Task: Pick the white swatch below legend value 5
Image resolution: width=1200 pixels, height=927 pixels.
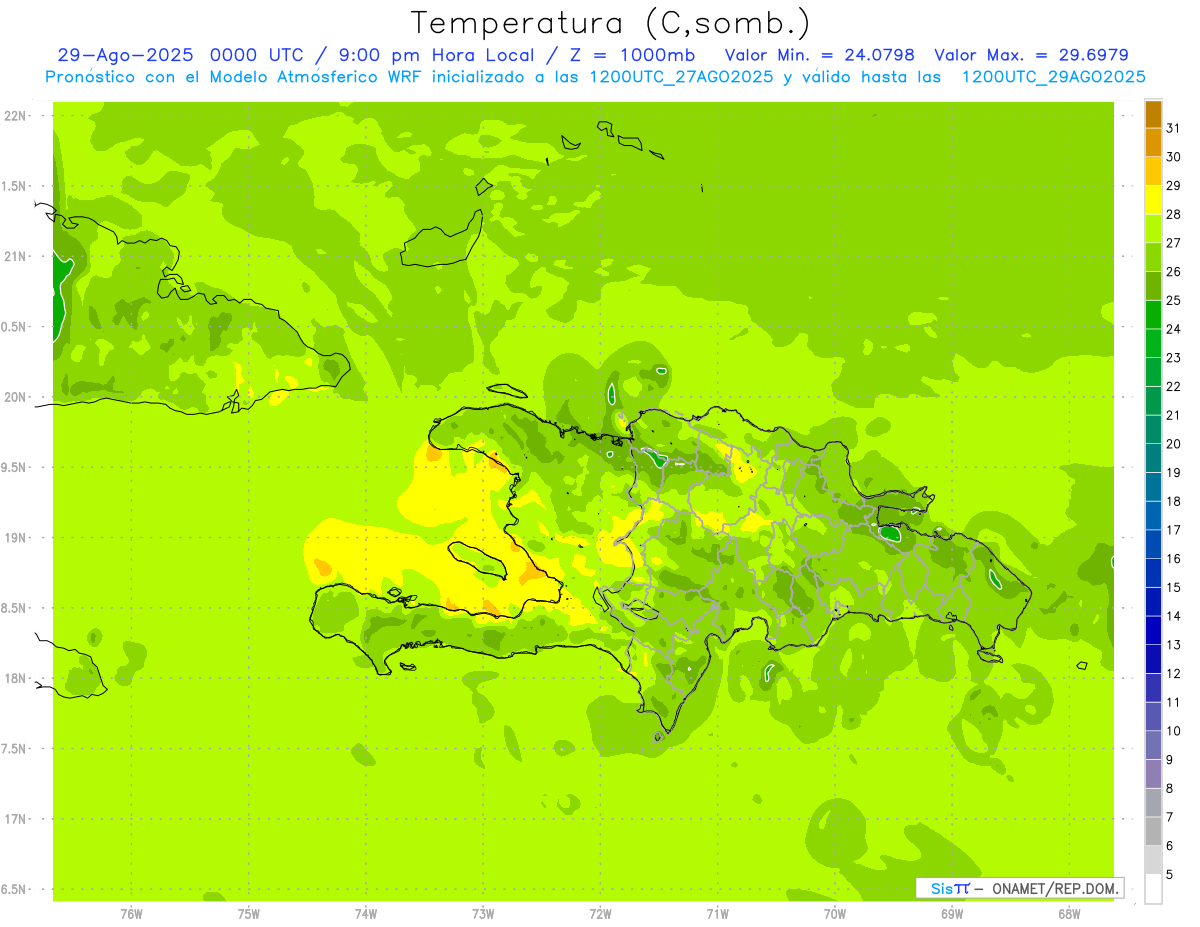Action: pyautogui.click(x=1153, y=888)
